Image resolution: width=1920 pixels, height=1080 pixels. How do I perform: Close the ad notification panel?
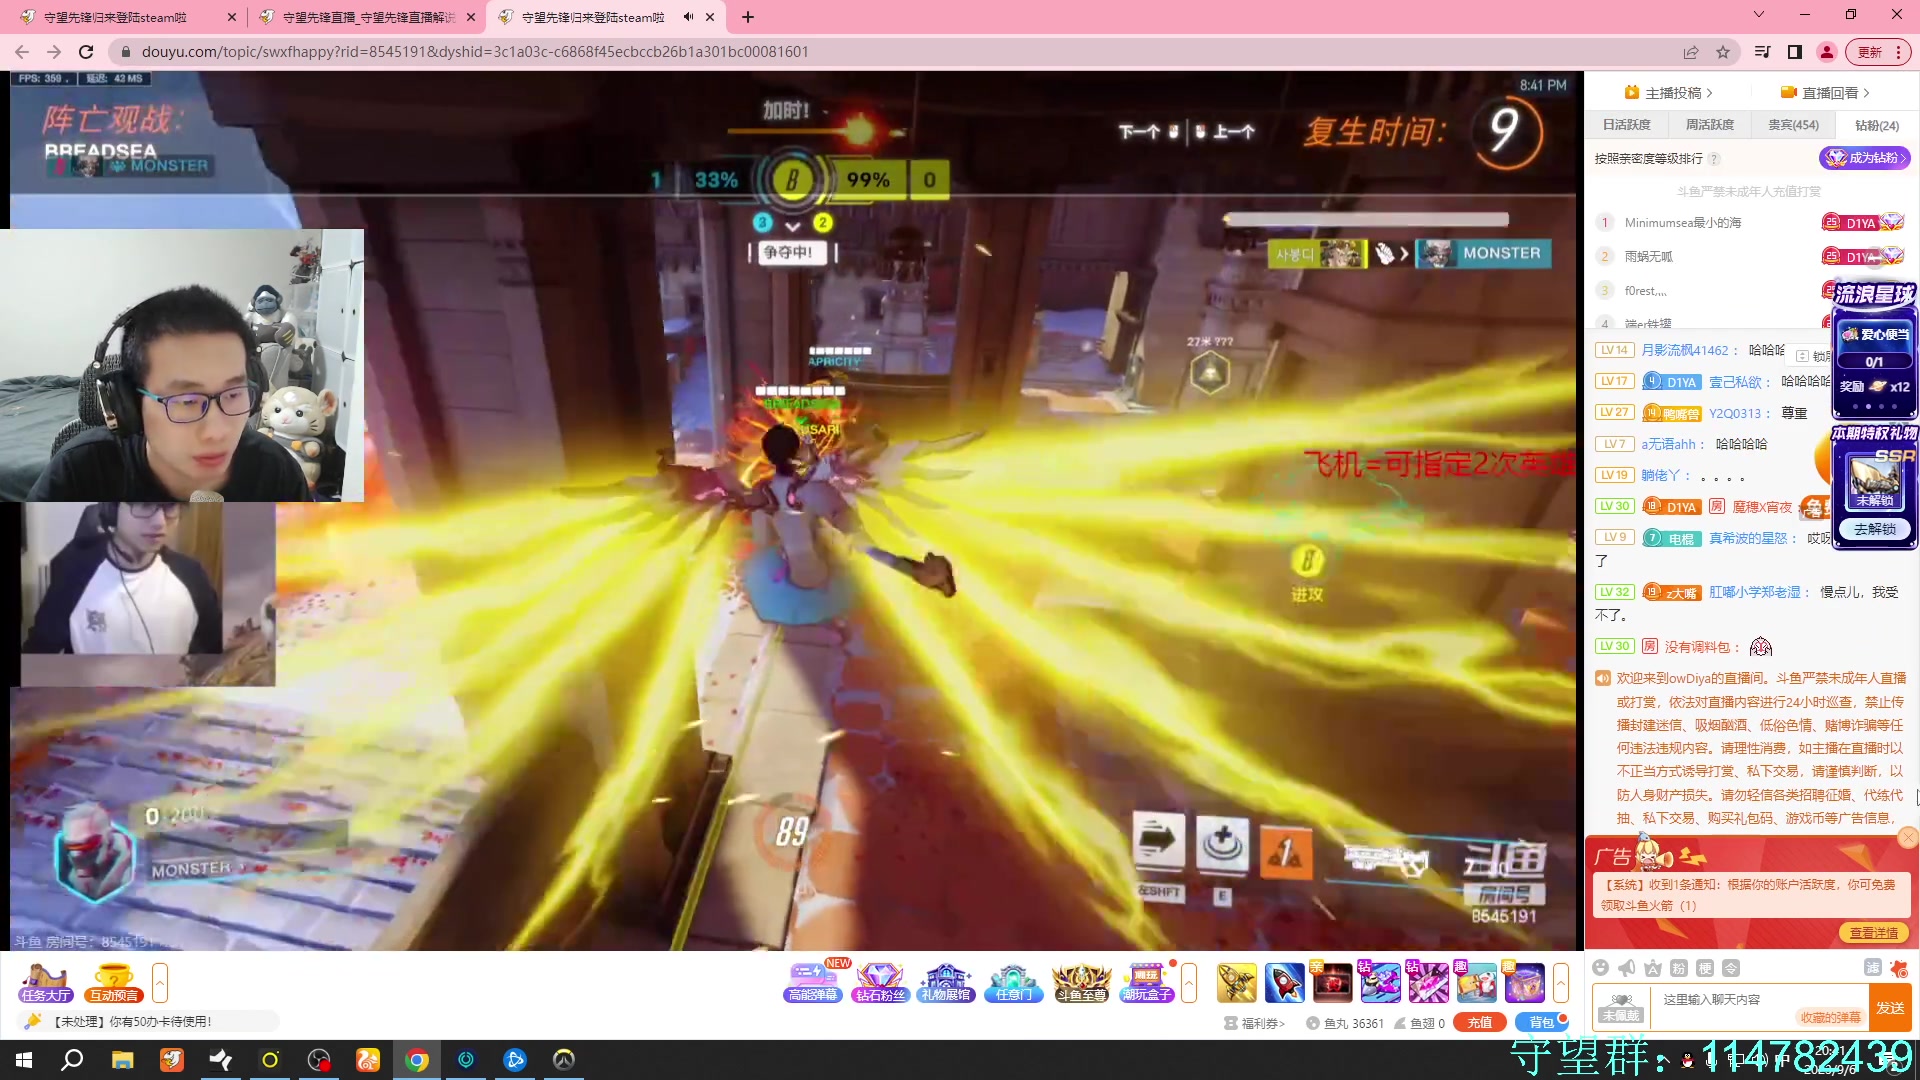pyautogui.click(x=1908, y=838)
